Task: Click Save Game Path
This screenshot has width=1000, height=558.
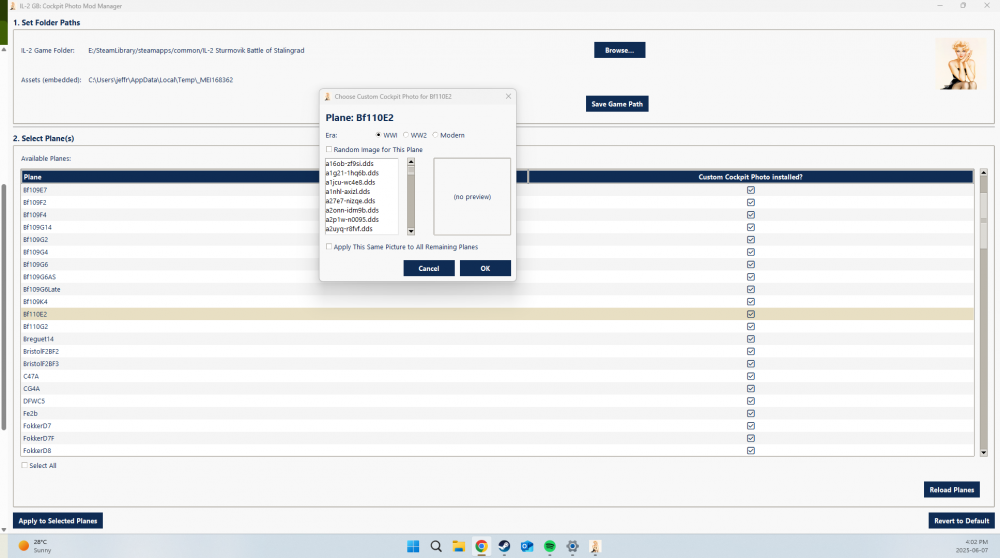Action: click(617, 104)
